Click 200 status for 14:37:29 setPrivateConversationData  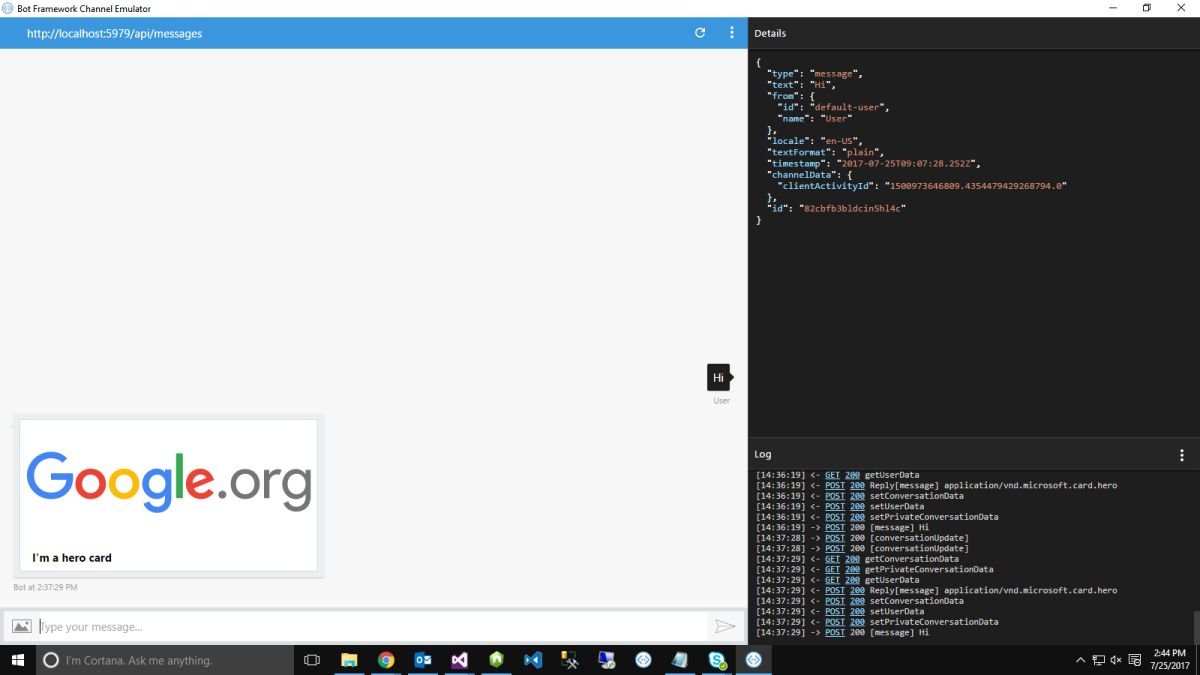point(857,622)
